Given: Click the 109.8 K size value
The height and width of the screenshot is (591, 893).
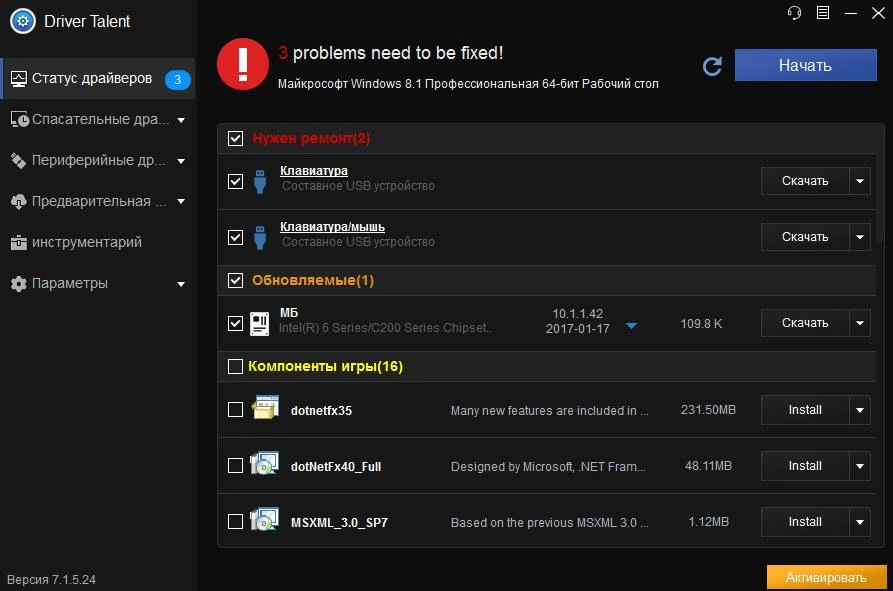Looking at the screenshot, I should pyautogui.click(x=701, y=323).
